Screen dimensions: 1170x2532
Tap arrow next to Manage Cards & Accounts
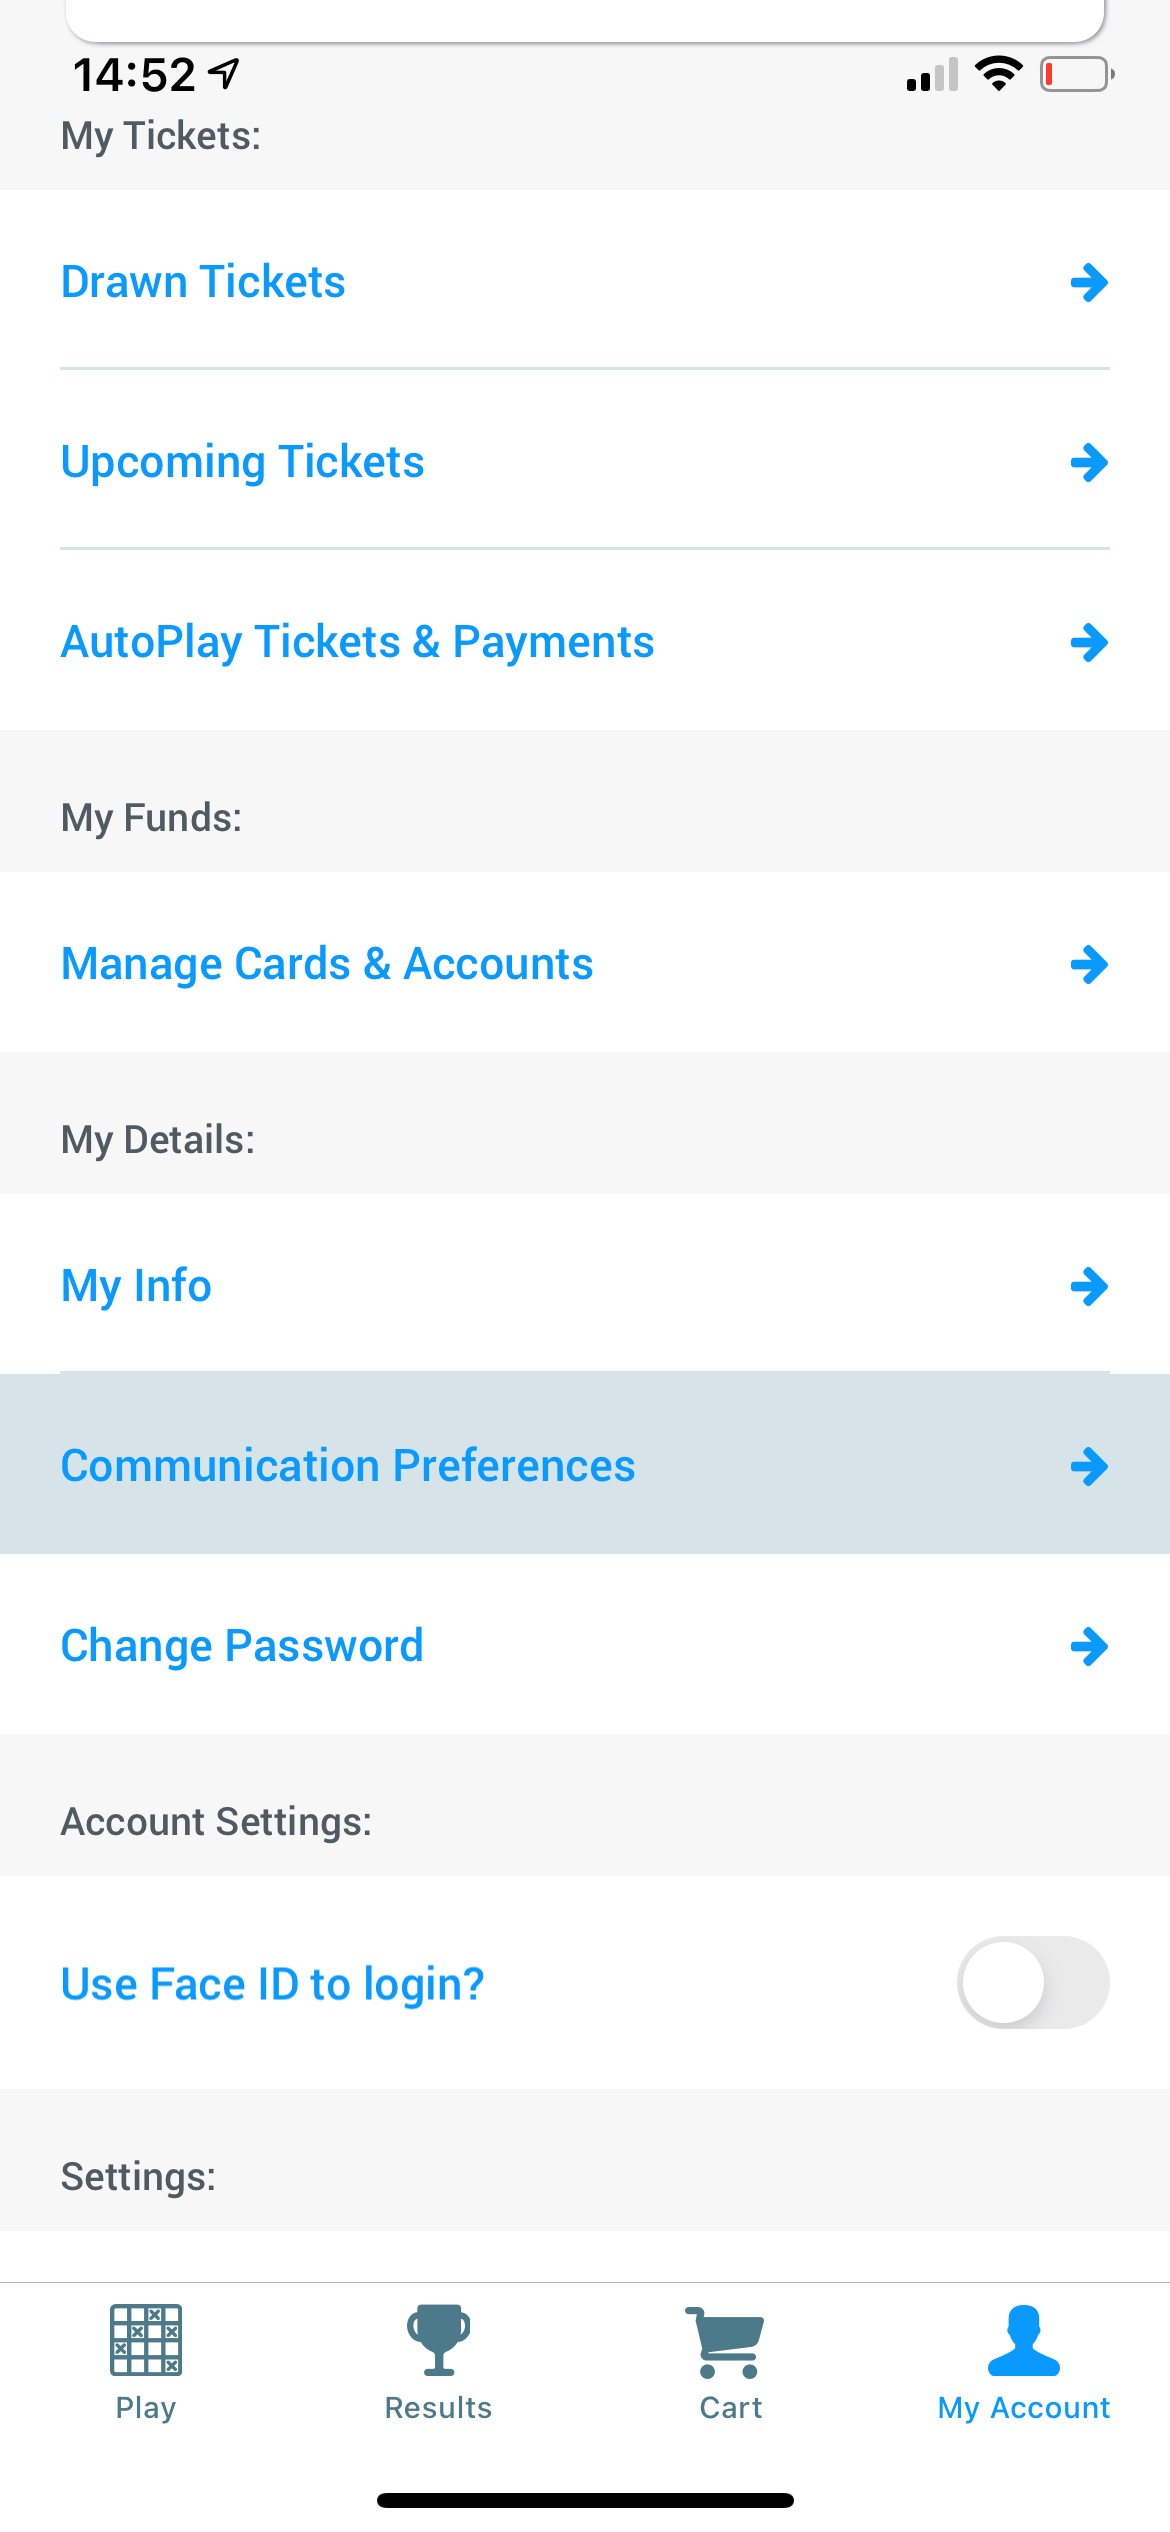tap(1089, 965)
